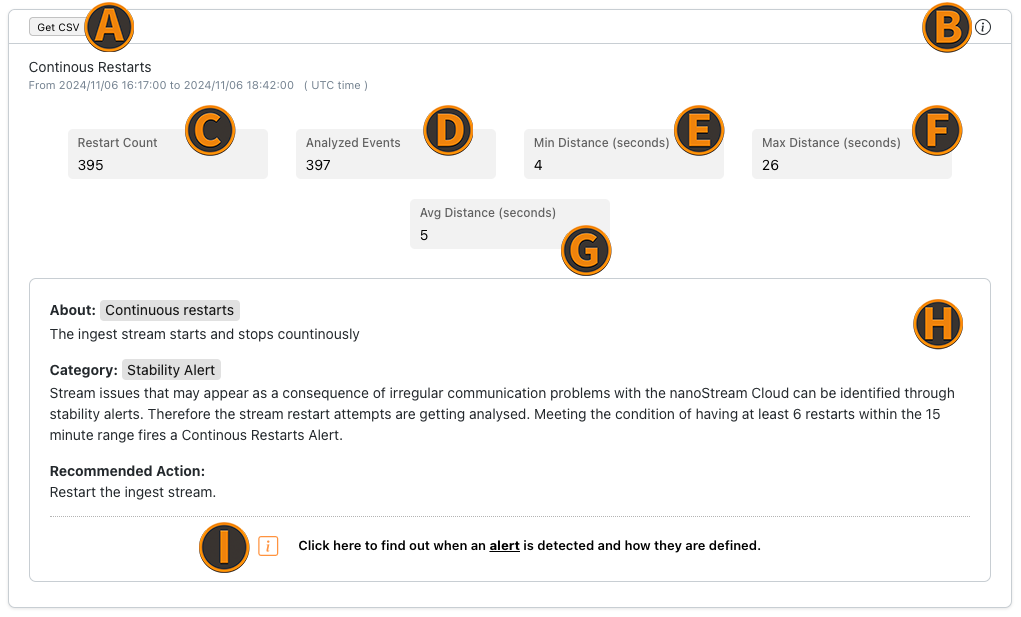Viewport: 1021px width, 617px height.
Task: Click the orange D marker badge
Action: pos(448,130)
